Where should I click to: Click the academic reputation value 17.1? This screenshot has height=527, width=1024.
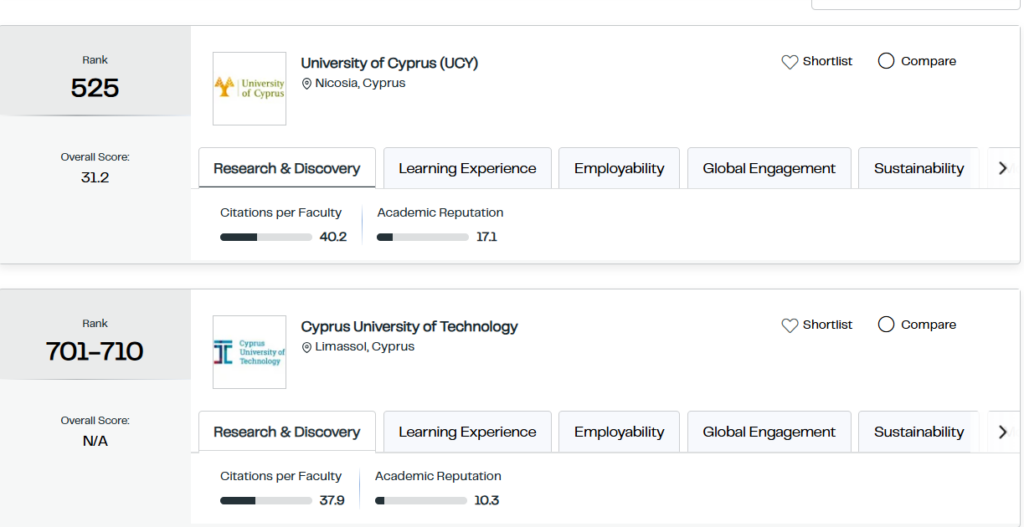point(487,237)
